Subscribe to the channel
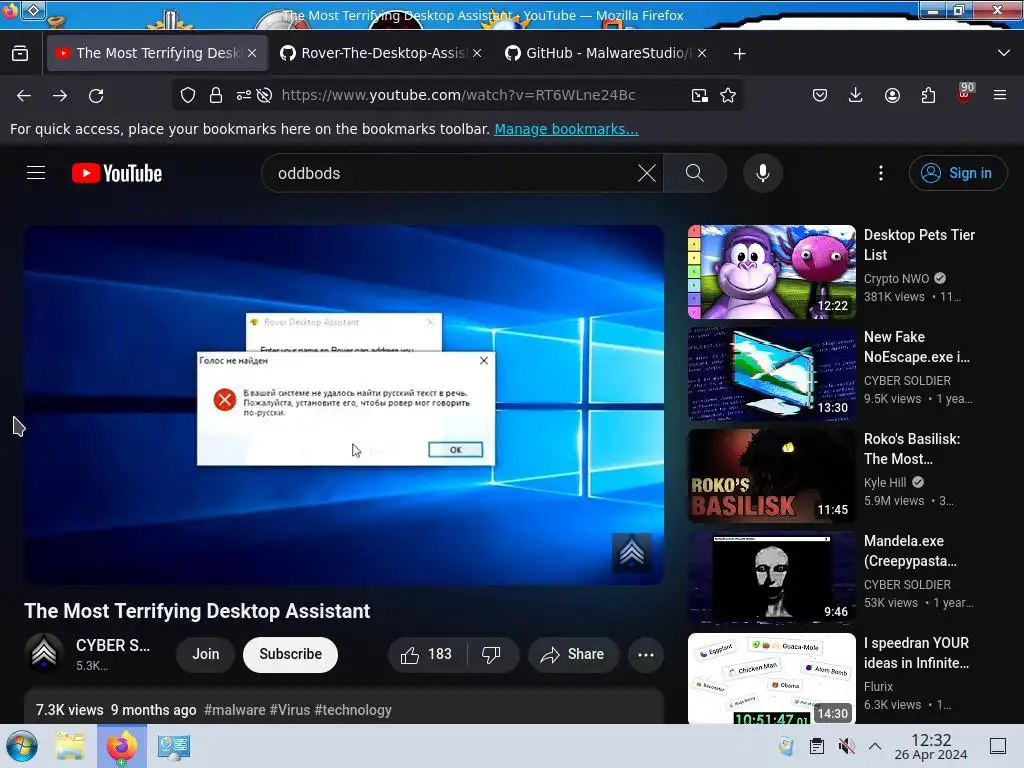 (x=291, y=654)
